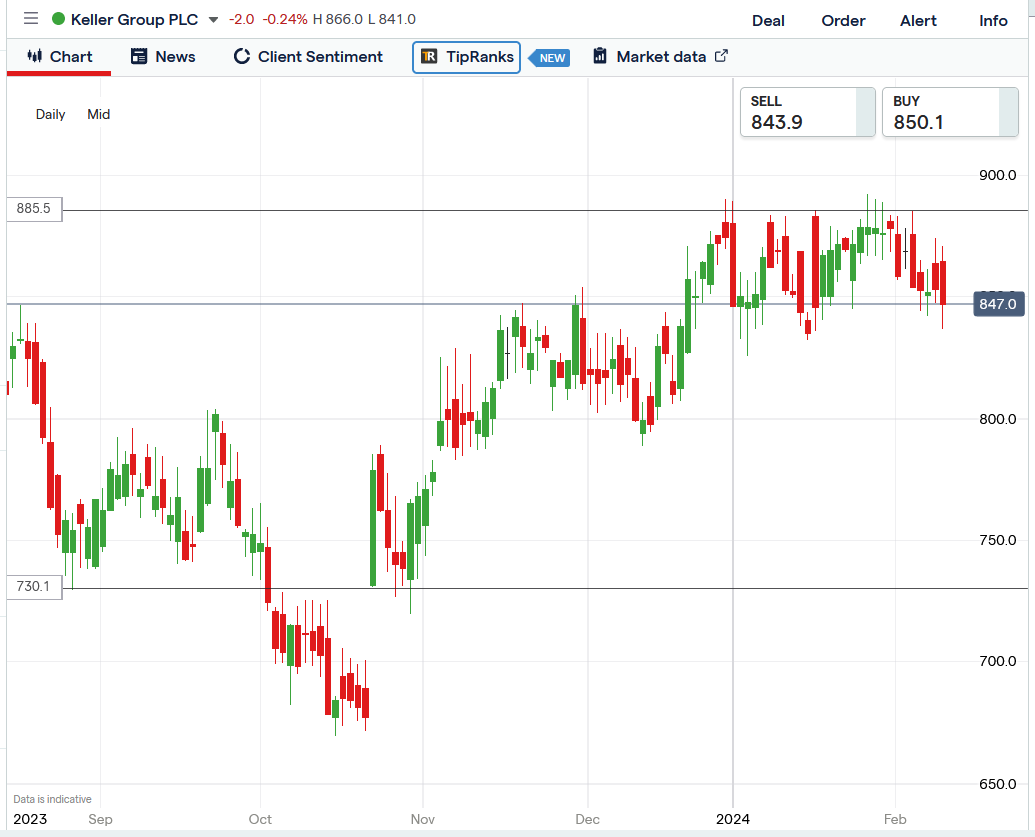The image size is (1035, 837).
Task: Click the News tab icon
Action: coord(139,56)
